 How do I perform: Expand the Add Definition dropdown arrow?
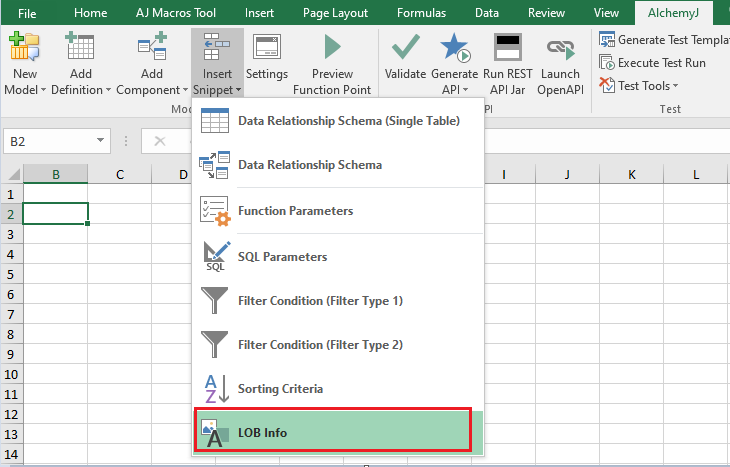[x=108, y=89]
